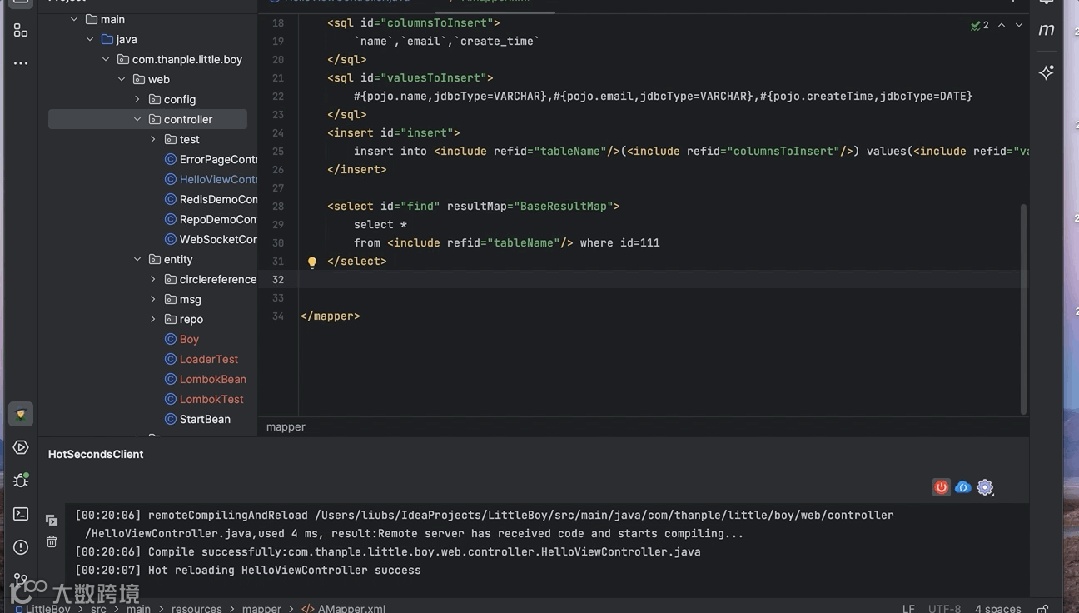Open the Services tool window
Viewport: 1079px width, 613px height.
[x=20, y=447]
